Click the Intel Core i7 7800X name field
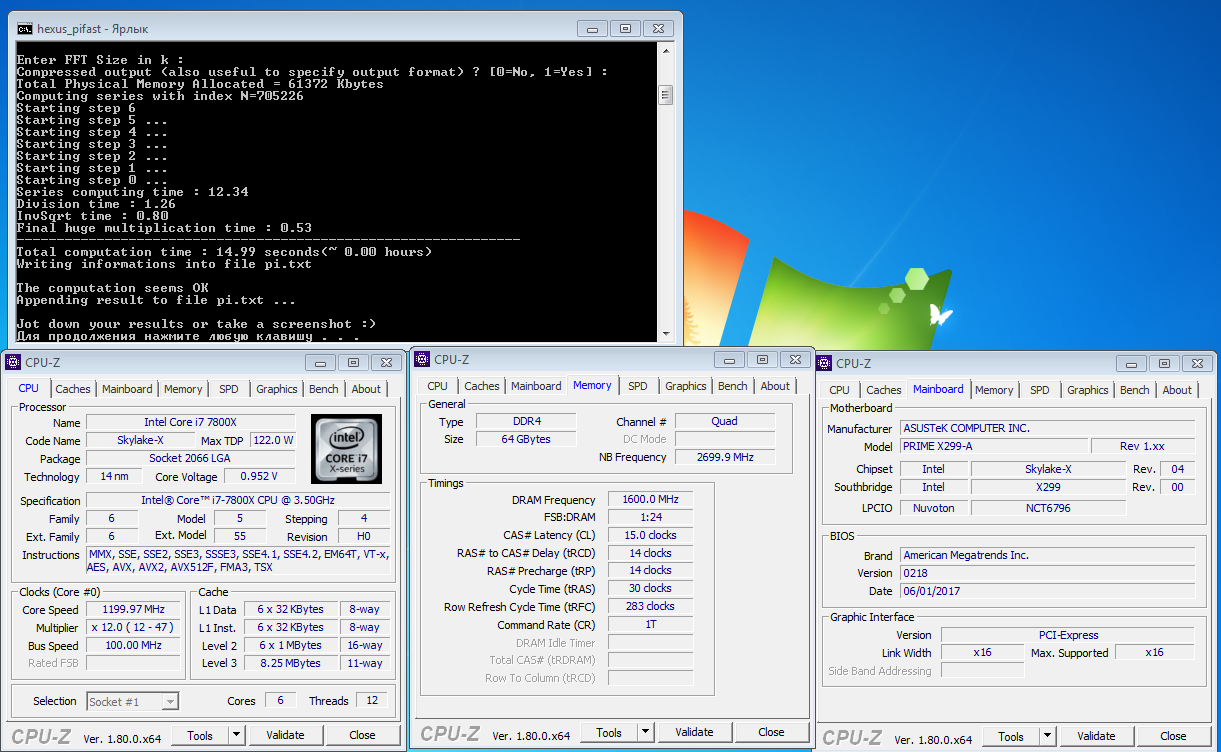 191,422
